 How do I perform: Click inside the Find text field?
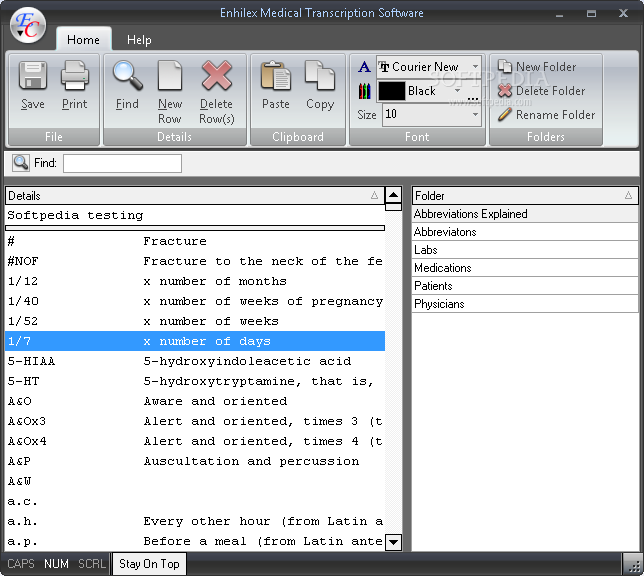(122, 163)
